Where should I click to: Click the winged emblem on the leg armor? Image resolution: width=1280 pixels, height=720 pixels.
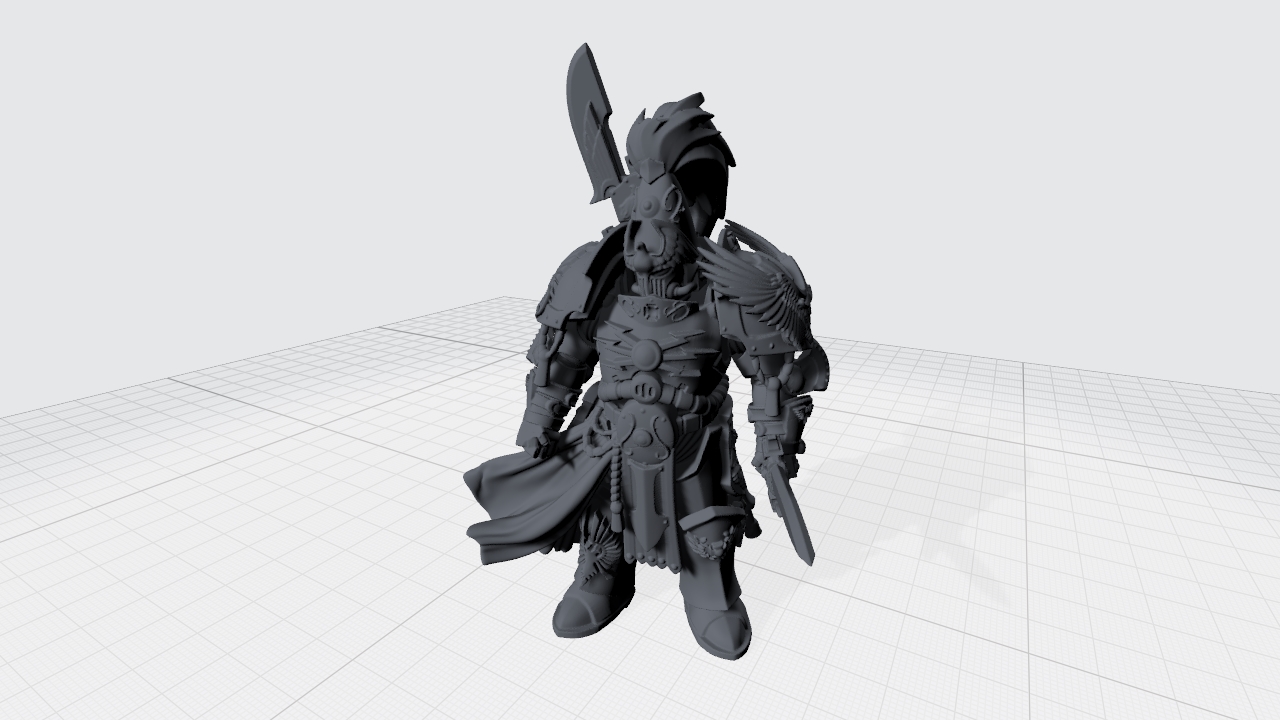pos(712,547)
